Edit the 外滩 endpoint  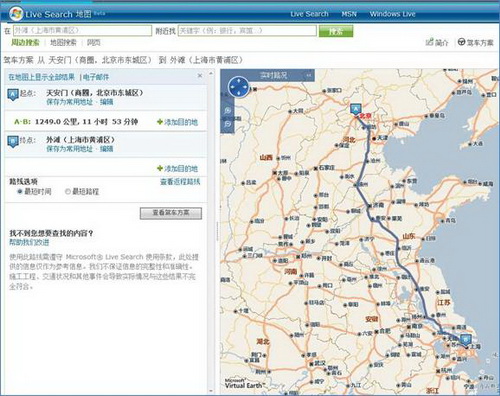tap(107, 149)
